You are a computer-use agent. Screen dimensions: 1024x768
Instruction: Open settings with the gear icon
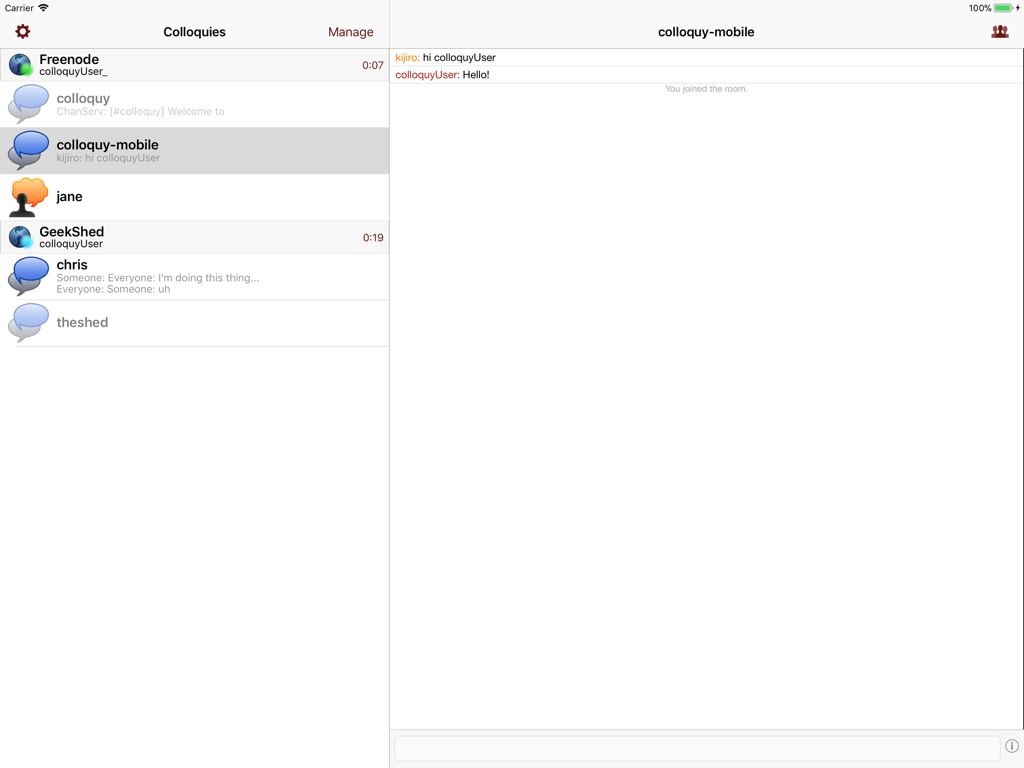(x=23, y=31)
